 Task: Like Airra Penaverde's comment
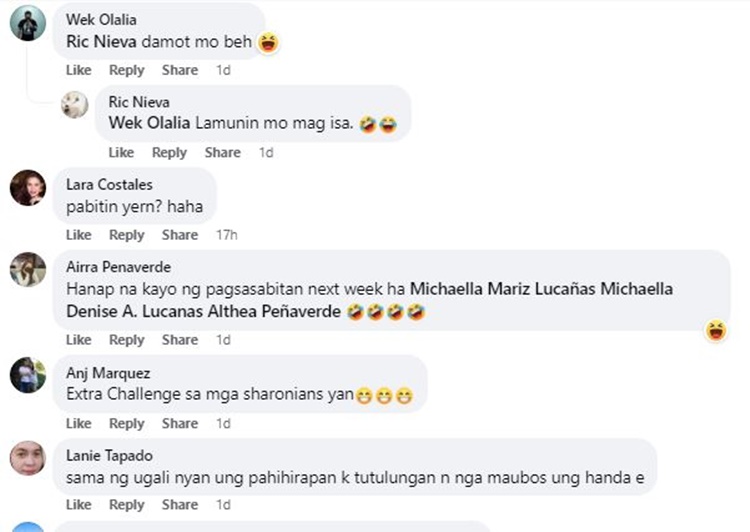pos(78,340)
